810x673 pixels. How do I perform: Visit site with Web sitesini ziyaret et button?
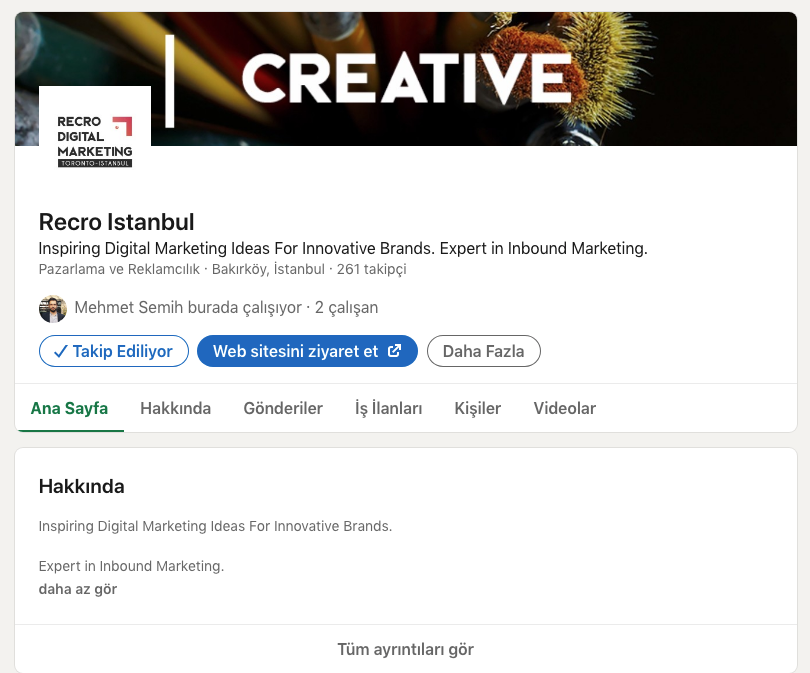pos(307,351)
